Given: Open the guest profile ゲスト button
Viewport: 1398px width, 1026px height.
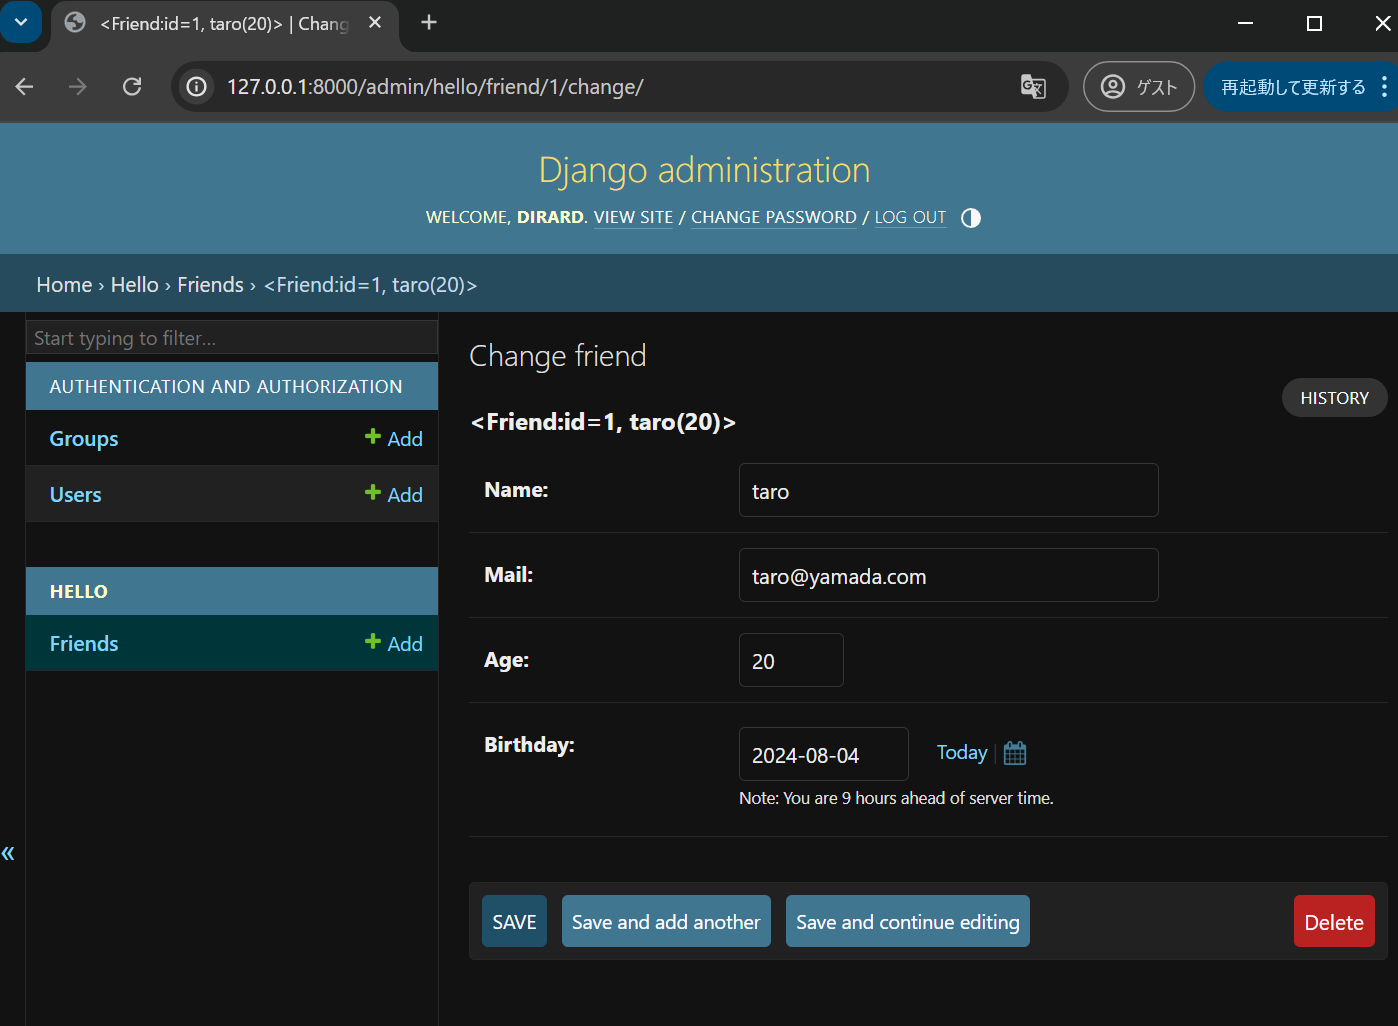Looking at the screenshot, I should pyautogui.click(x=1139, y=87).
